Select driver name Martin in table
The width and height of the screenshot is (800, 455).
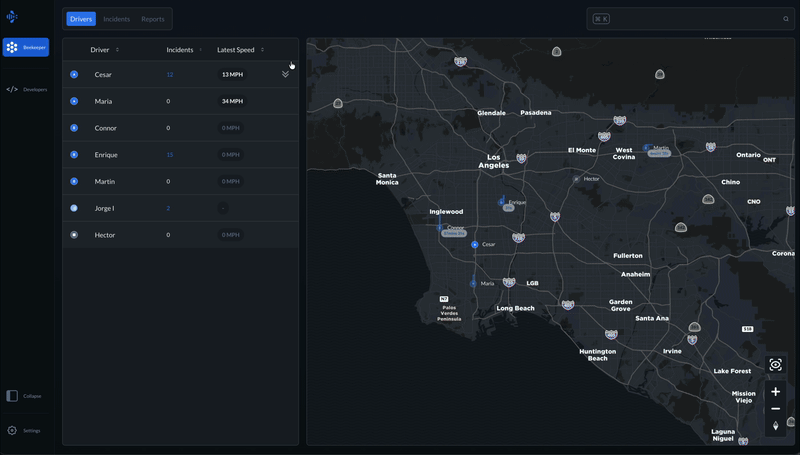(105, 182)
